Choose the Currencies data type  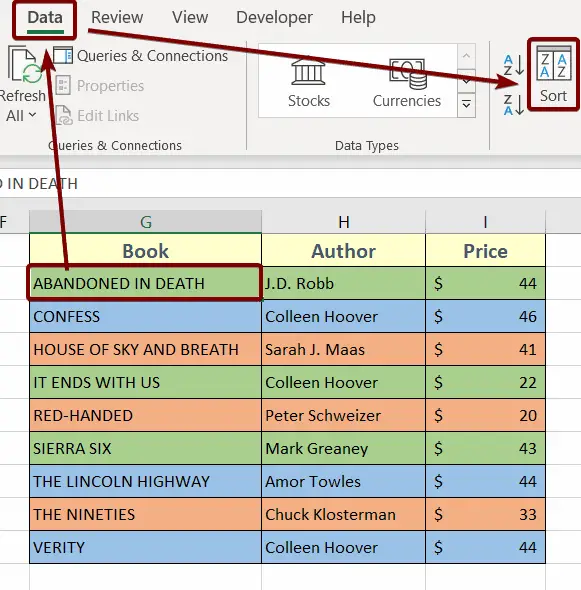407,83
